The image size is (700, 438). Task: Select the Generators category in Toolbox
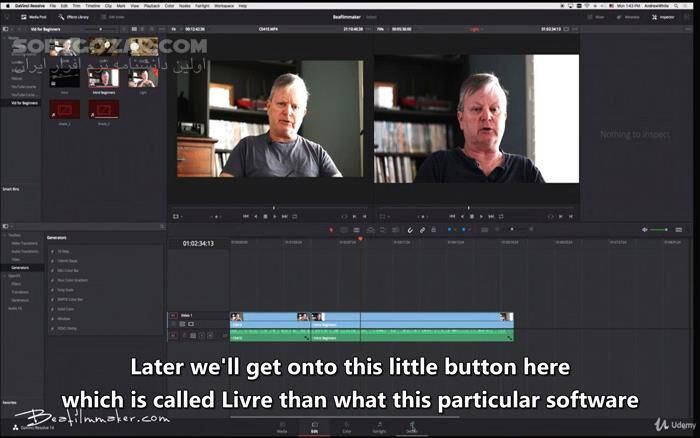(20, 268)
